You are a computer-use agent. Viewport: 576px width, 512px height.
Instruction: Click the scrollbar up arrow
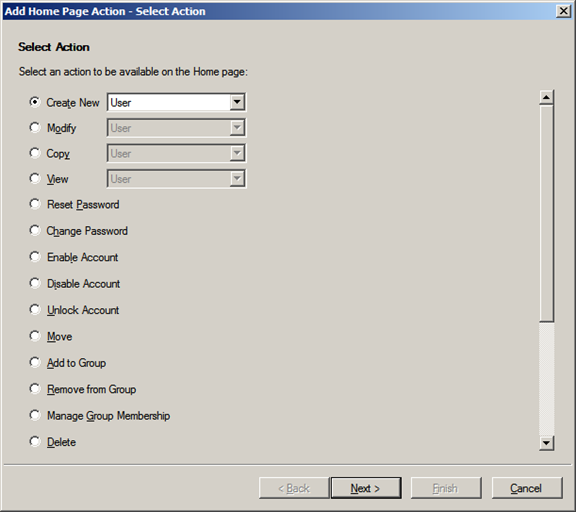[547, 97]
